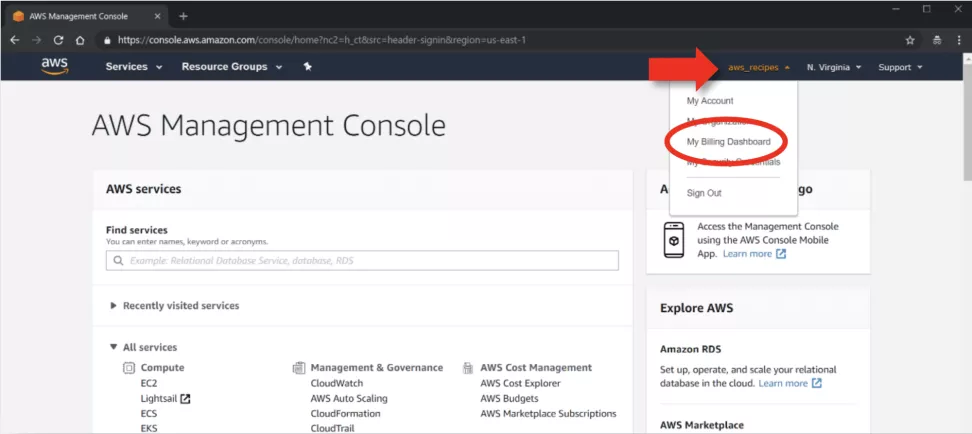The width and height of the screenshot is (972, 434).
Task: Open the EC2 service link
Action: pyautogui.click(x=149, y=384)
